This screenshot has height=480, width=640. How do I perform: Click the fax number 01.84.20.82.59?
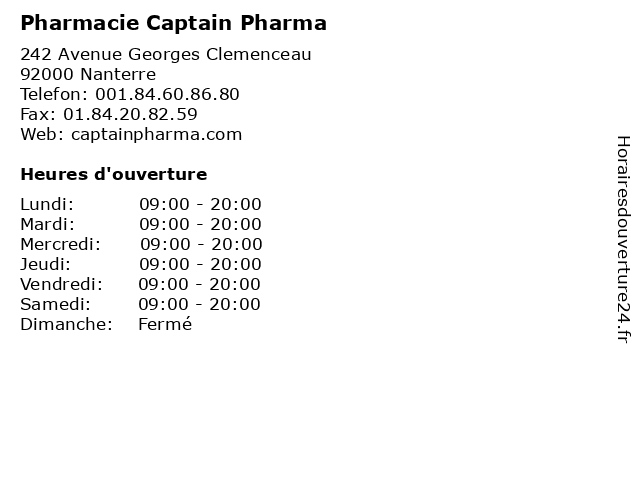[x=130, y=114]
